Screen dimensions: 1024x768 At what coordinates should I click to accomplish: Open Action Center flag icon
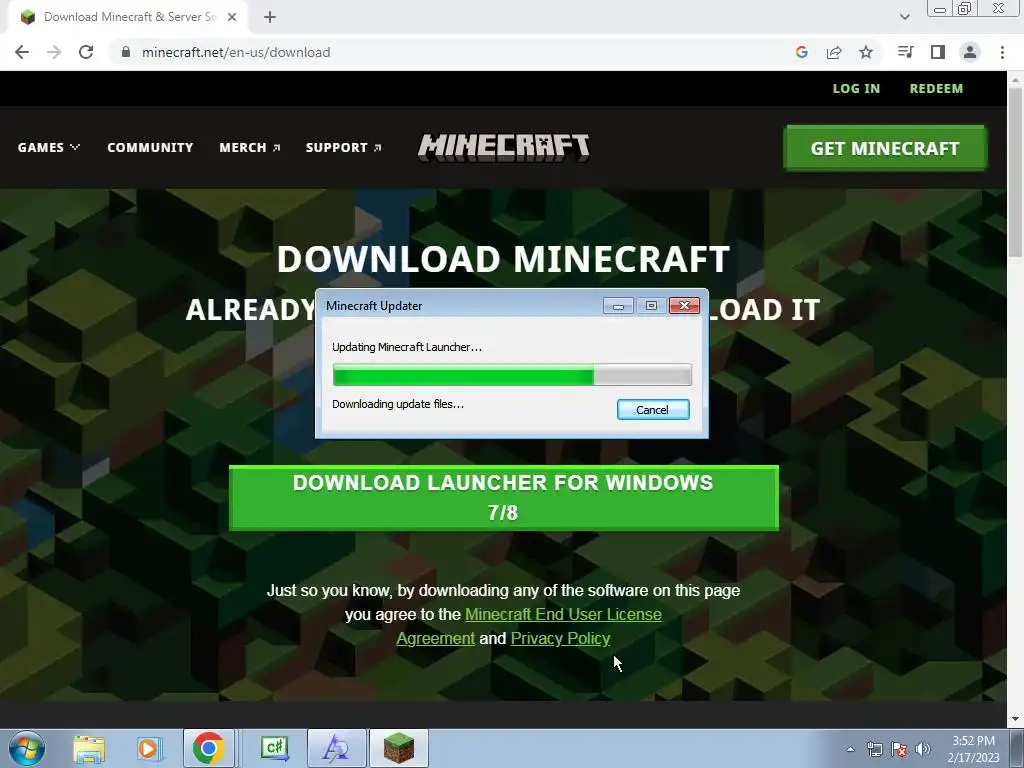point(899,749)
